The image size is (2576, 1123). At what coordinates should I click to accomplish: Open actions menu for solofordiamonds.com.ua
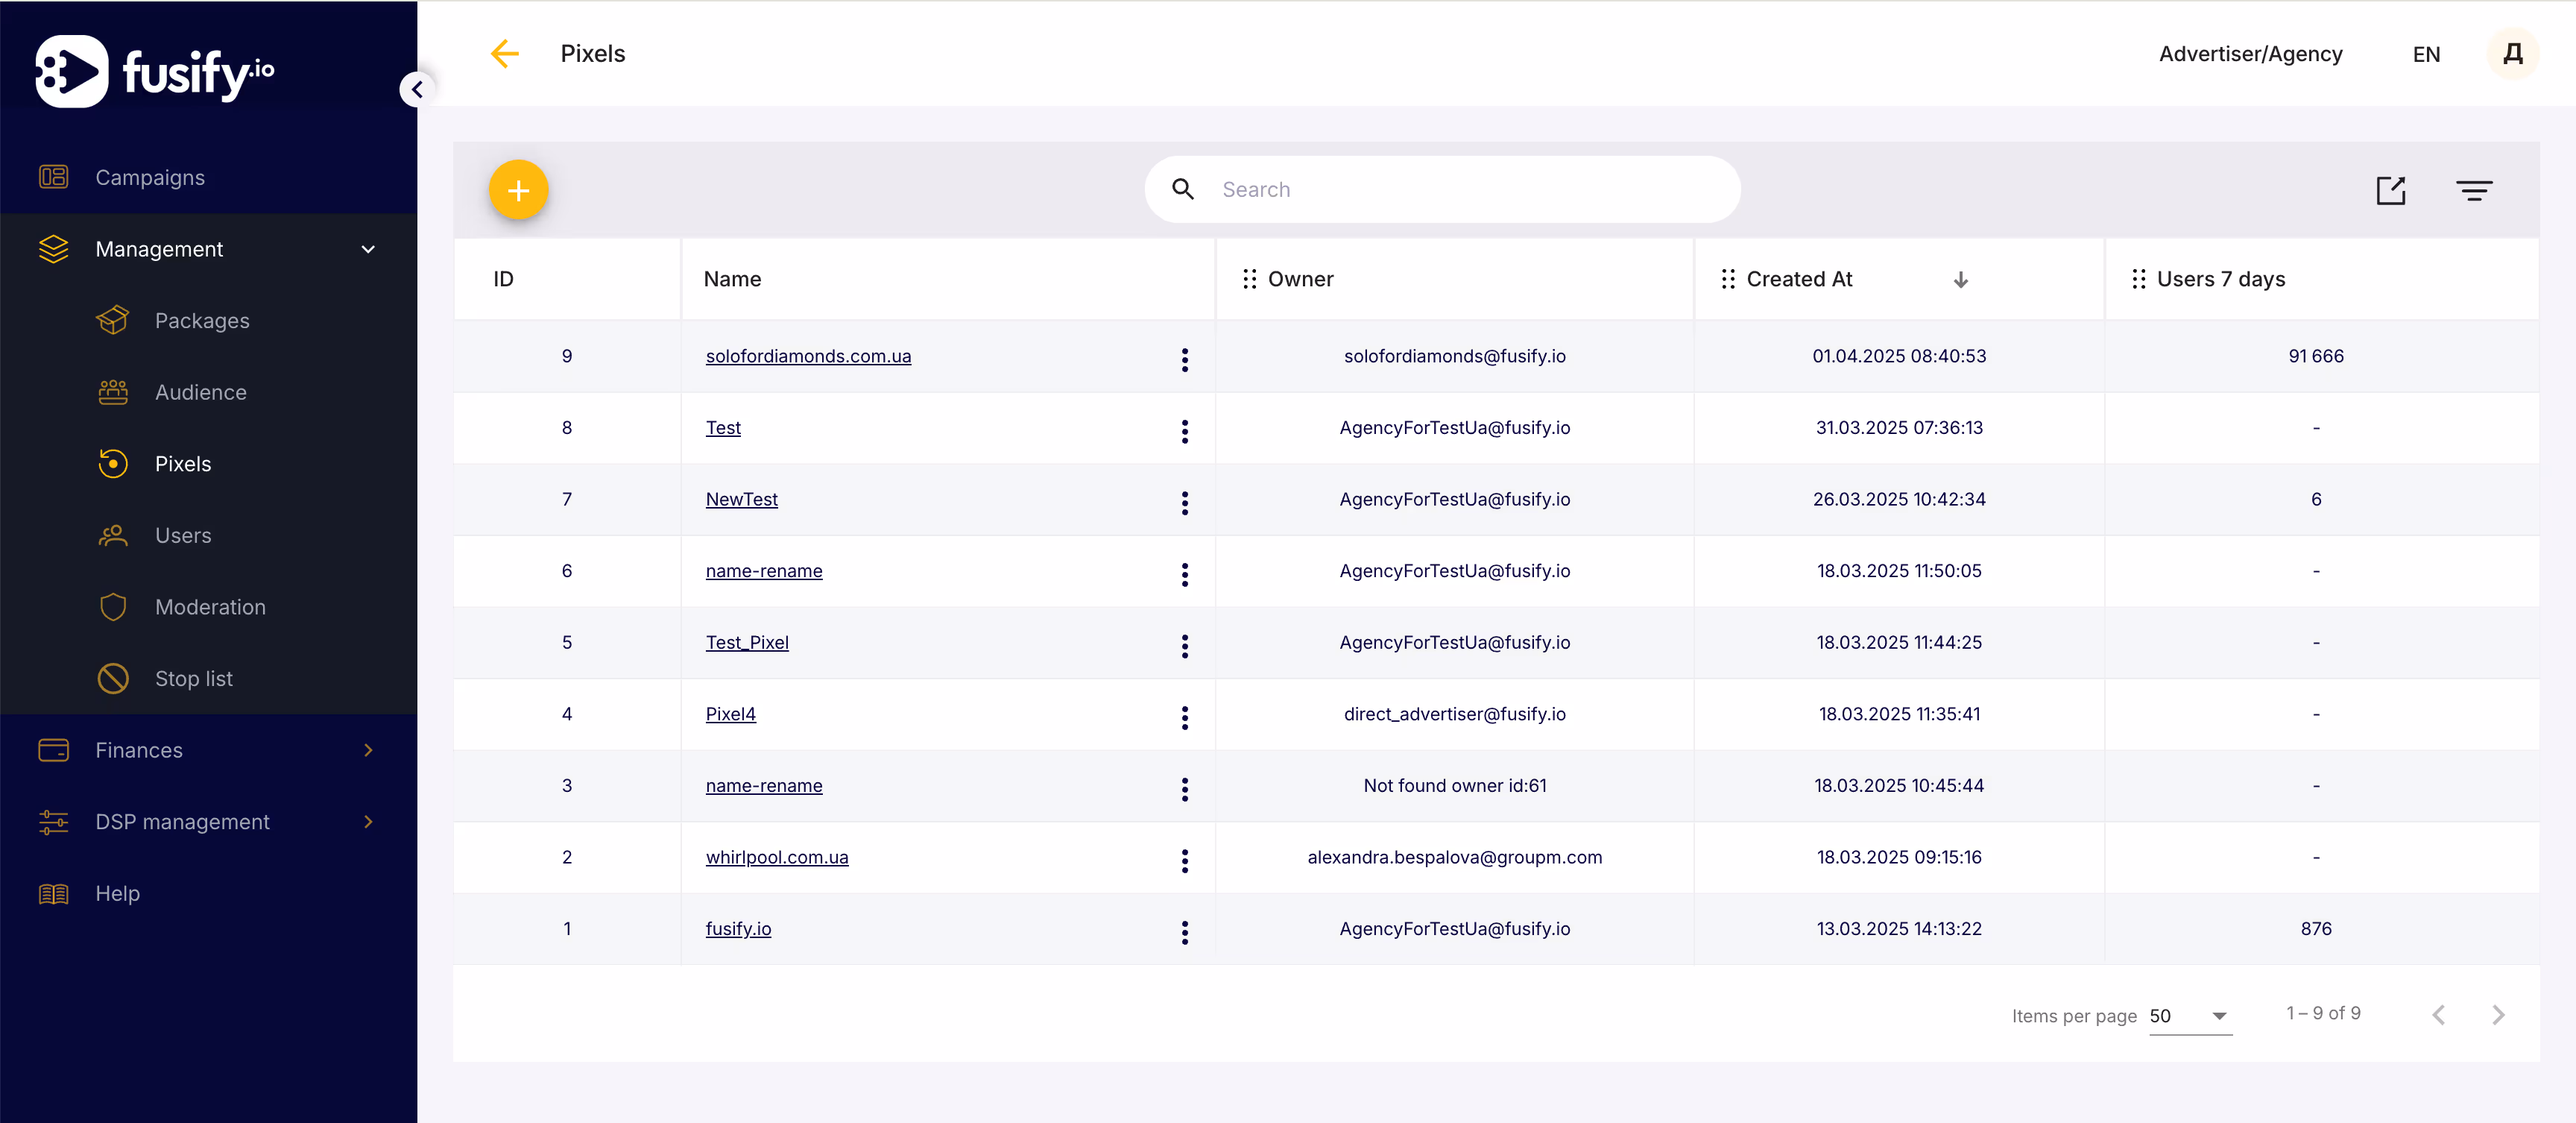(x=1185, y=360)
